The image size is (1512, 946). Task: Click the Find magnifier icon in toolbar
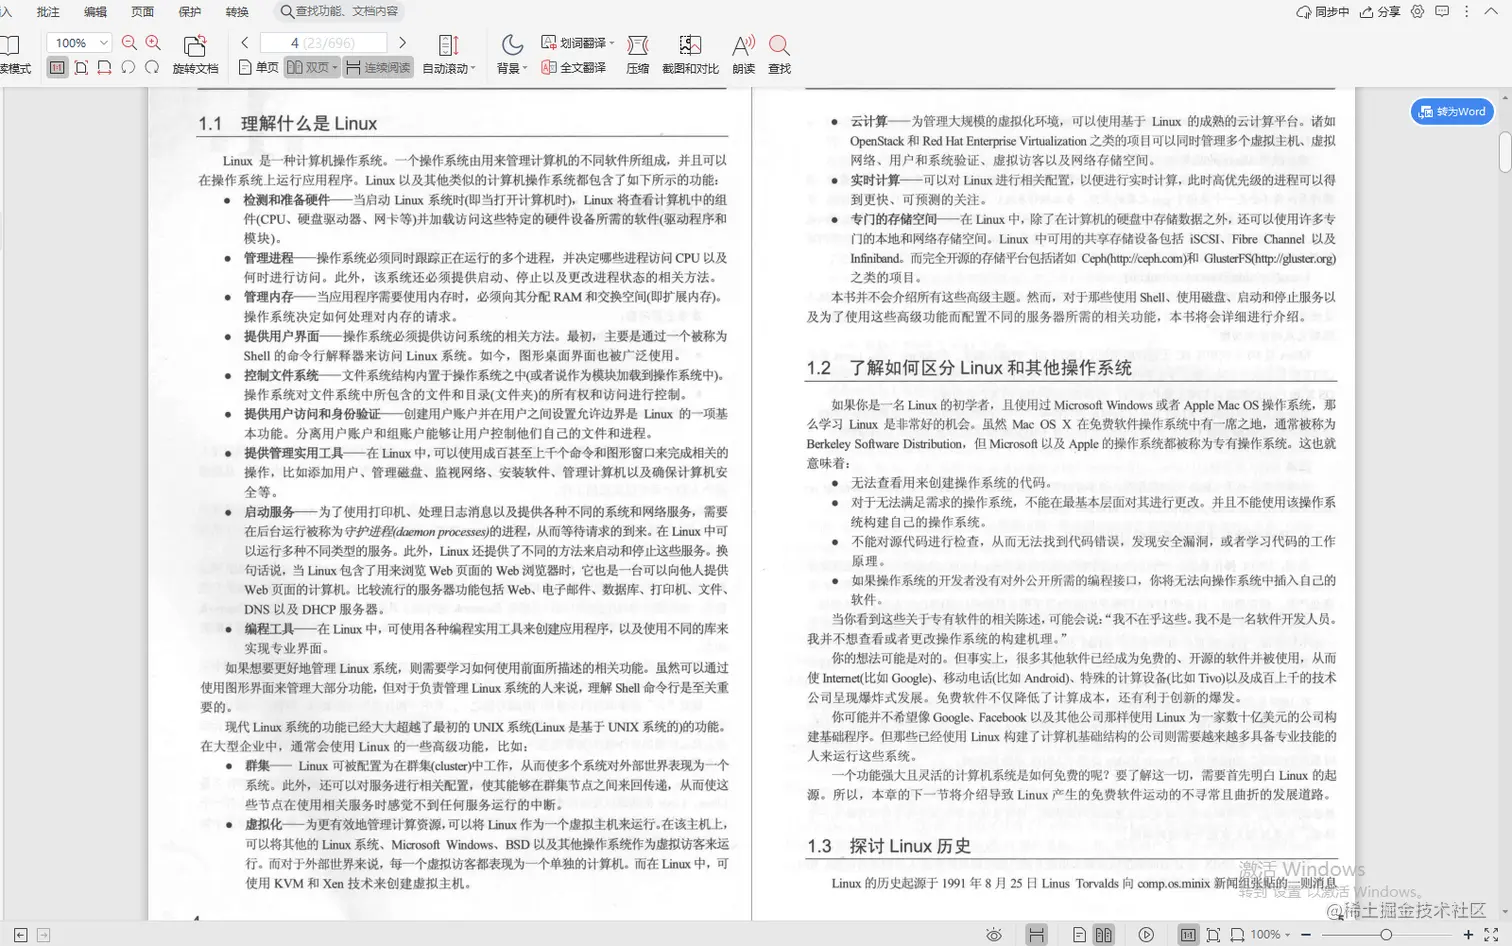(x=779, y=55)
